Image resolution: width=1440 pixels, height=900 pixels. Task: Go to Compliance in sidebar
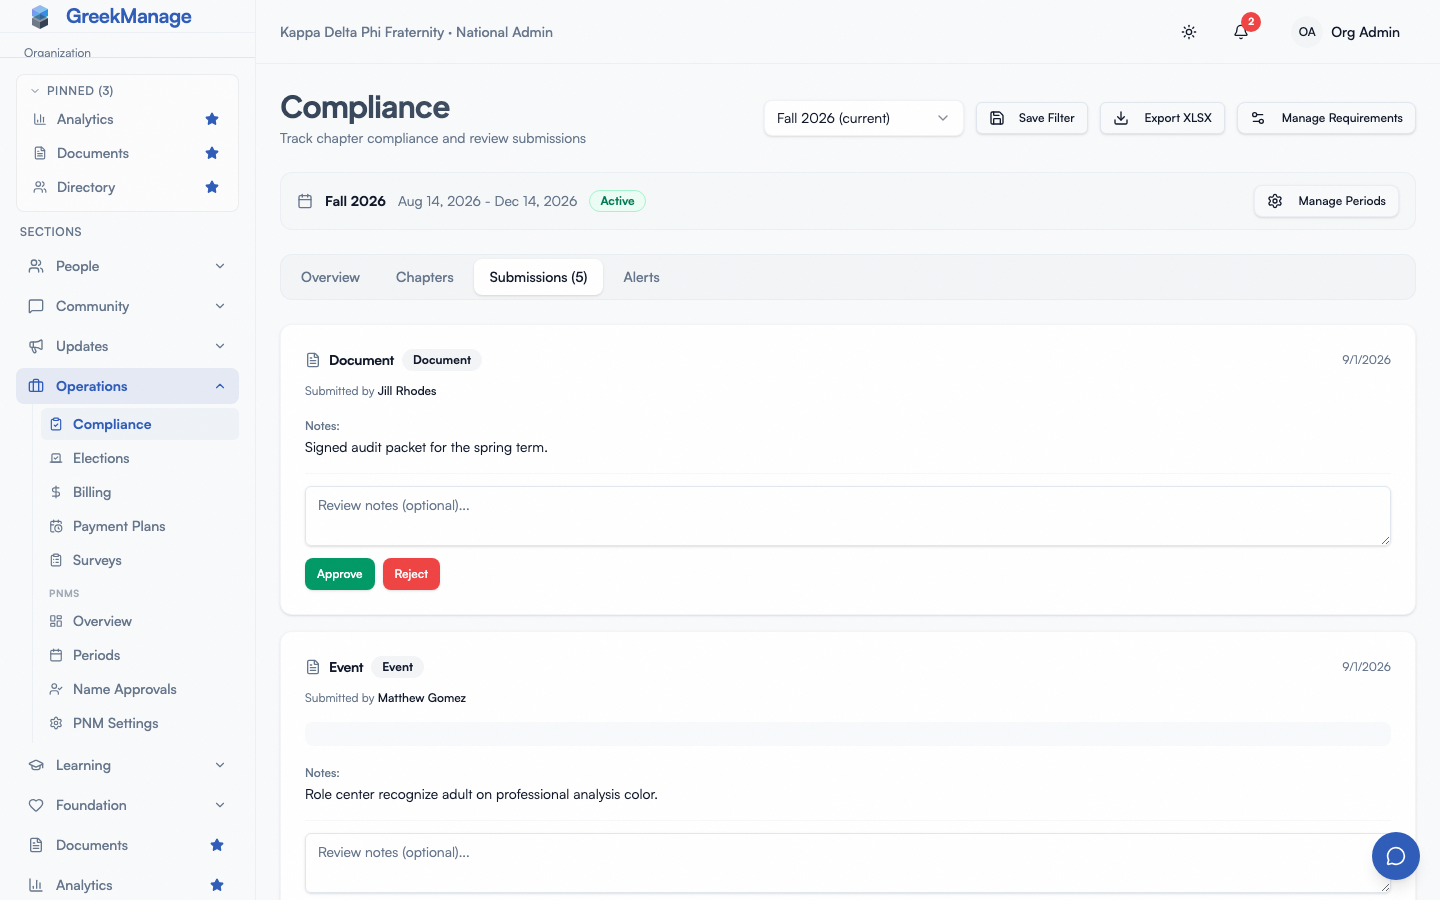[x=140, y=424]
